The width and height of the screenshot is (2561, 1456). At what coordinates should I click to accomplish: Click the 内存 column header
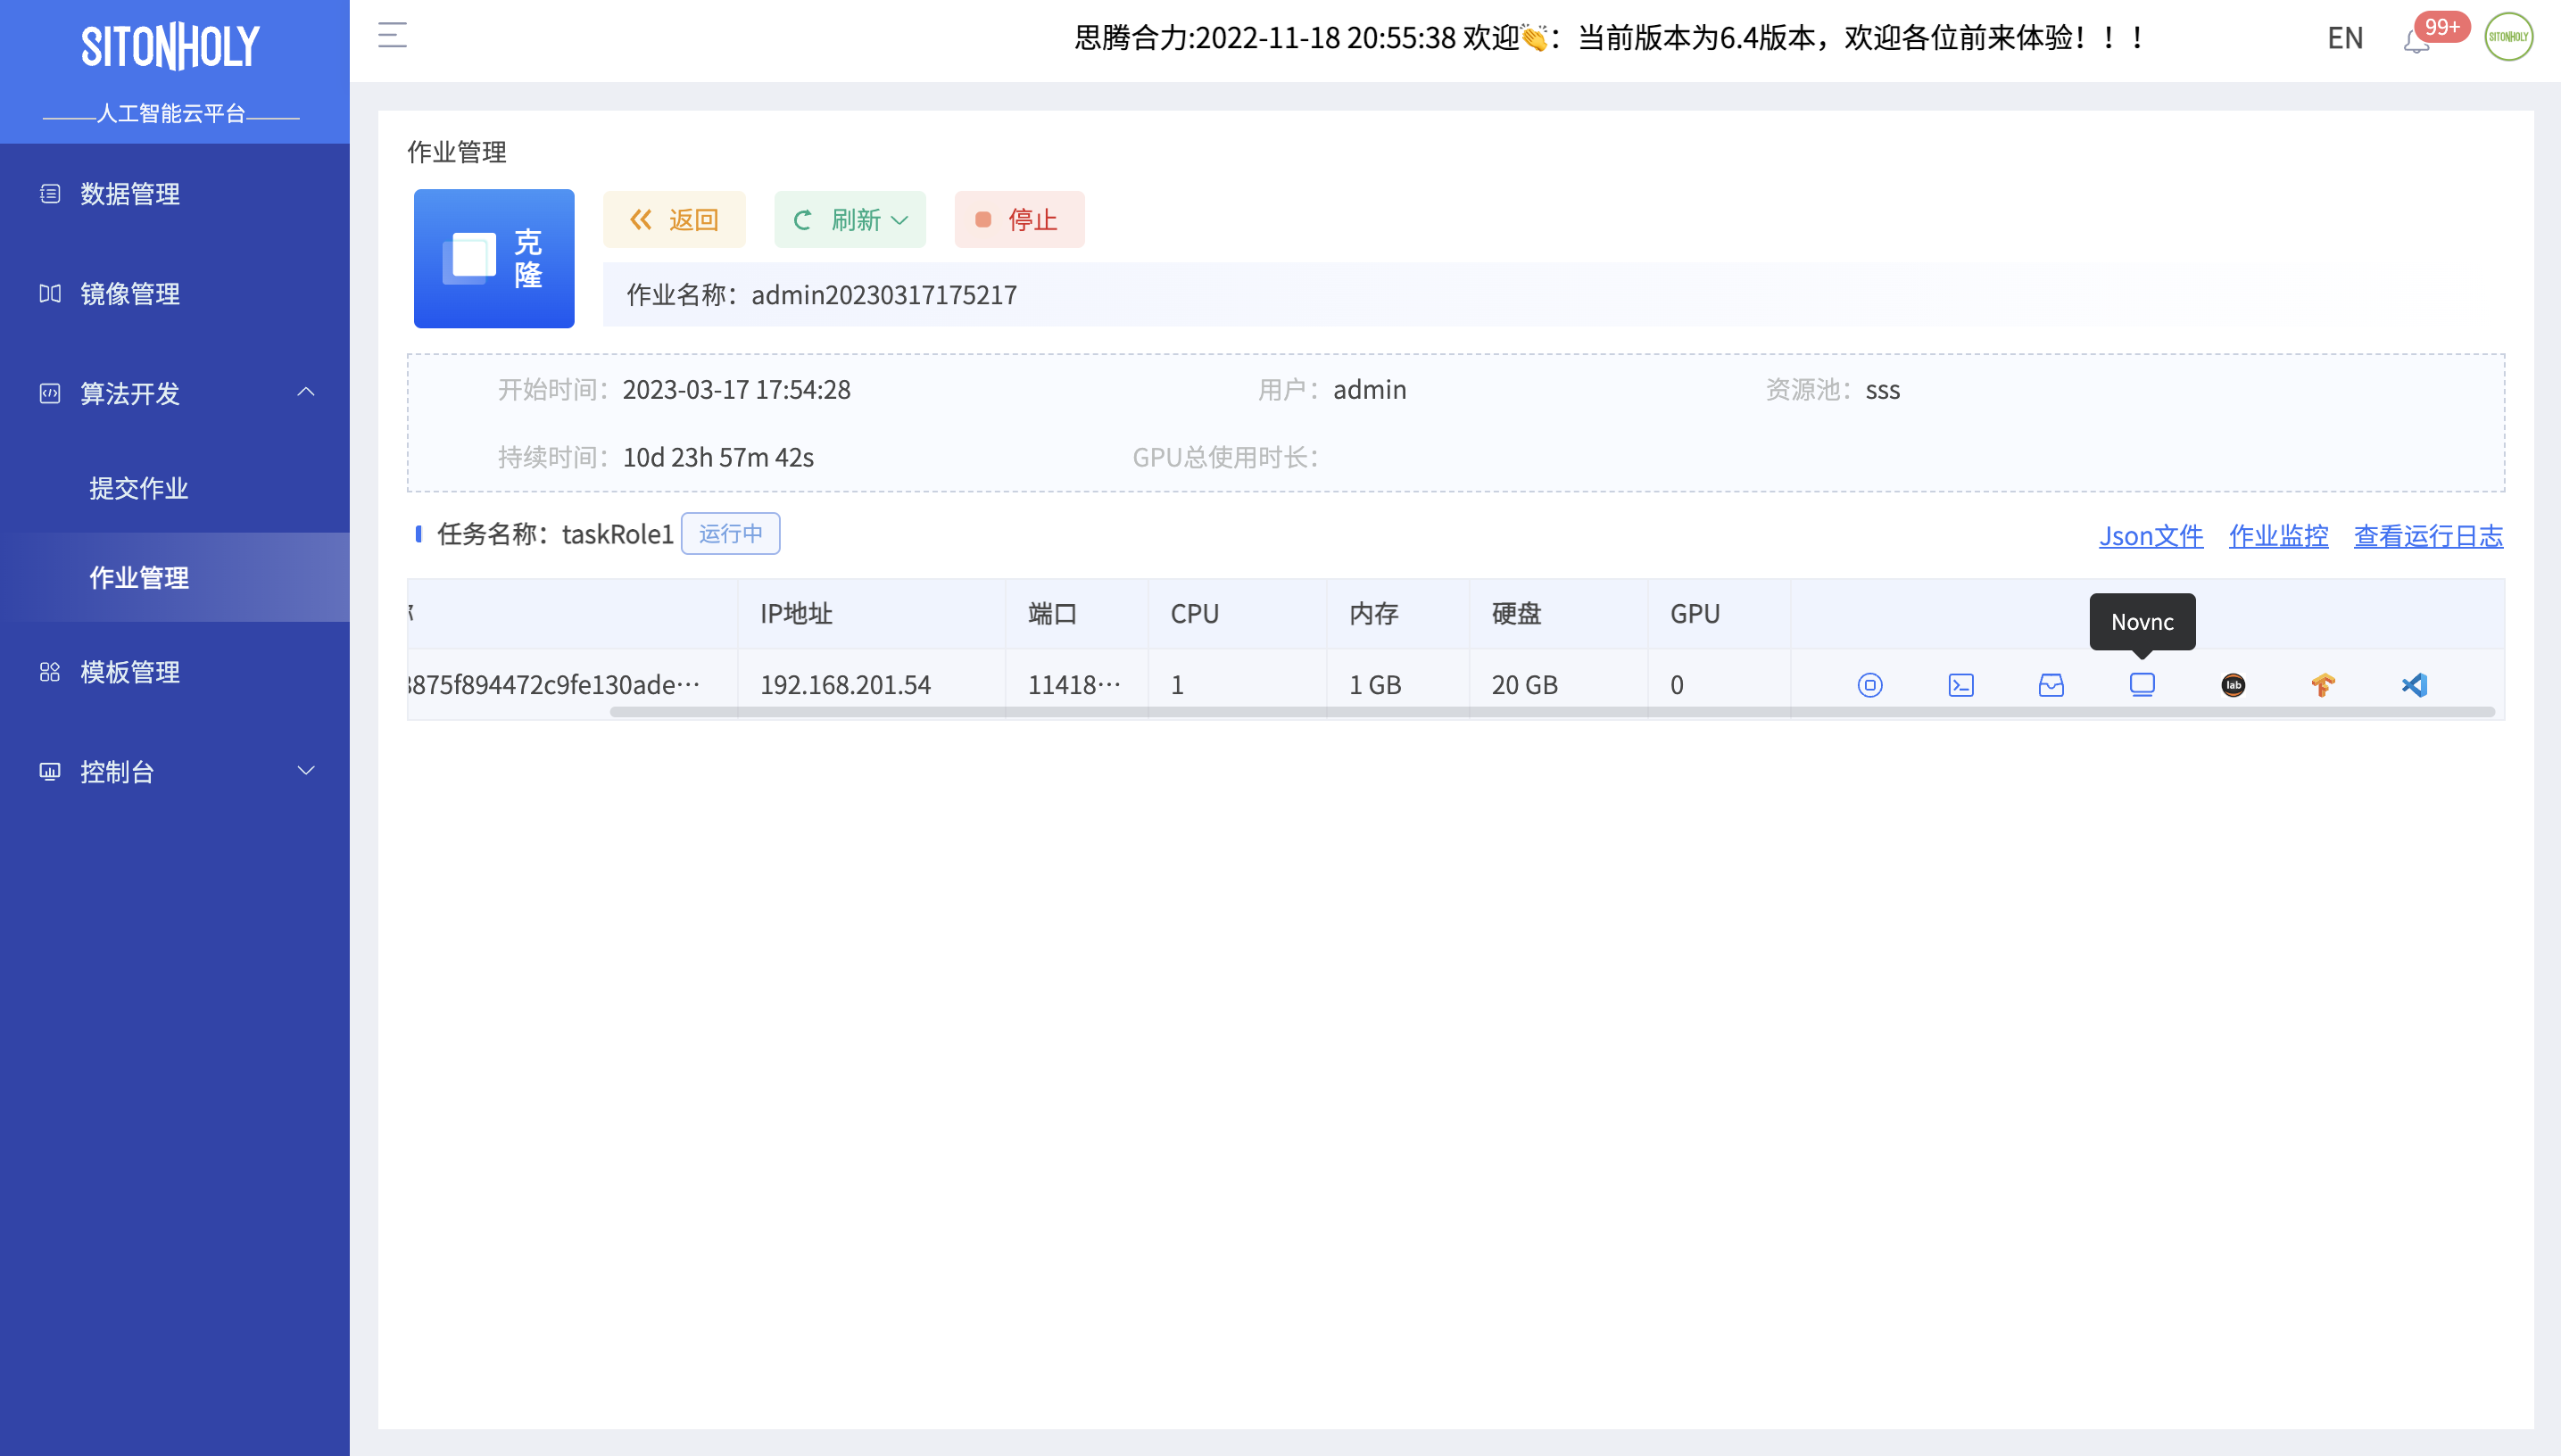tap(1398, 614)
